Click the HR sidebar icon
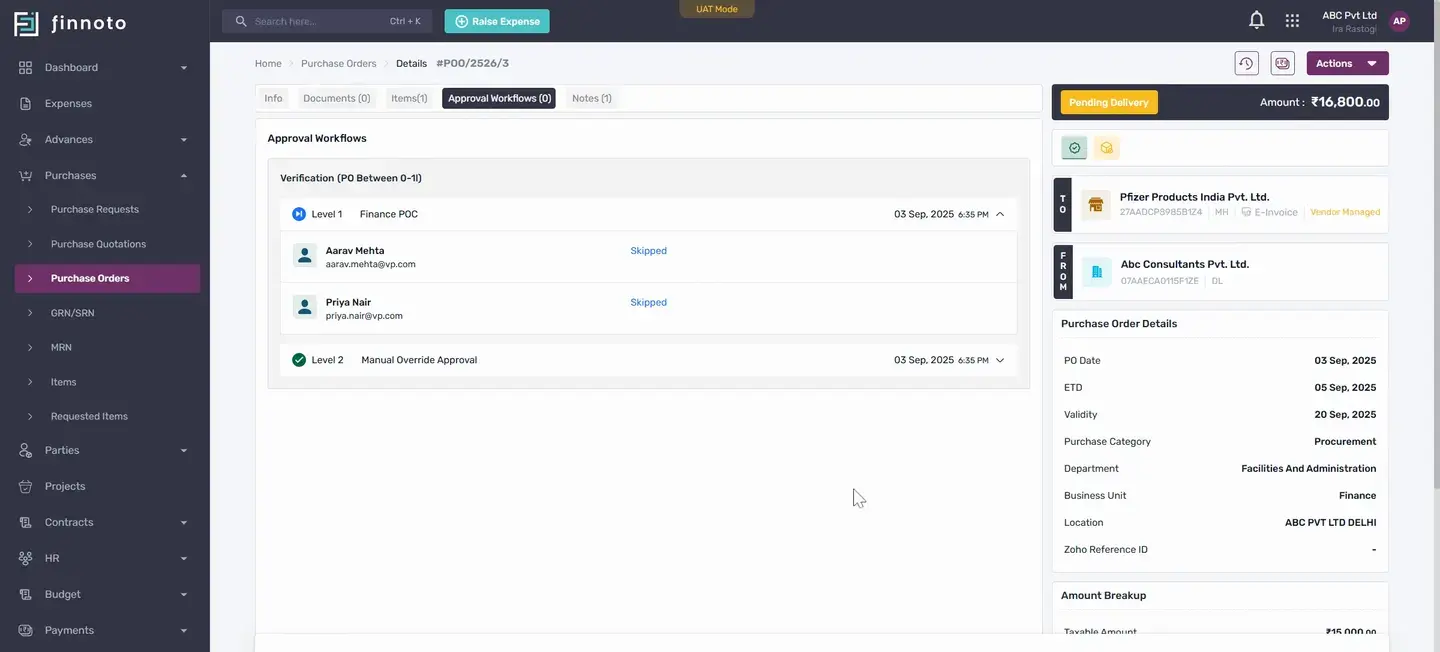The height and width of the screenshot is (652, 1440). tap(26, 558)
